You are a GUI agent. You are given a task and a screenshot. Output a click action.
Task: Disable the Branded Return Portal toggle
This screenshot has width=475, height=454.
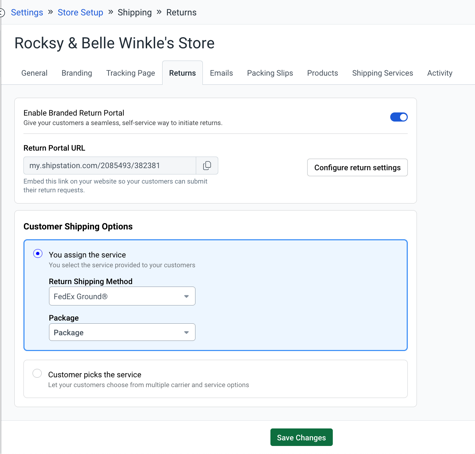(399, 117)
